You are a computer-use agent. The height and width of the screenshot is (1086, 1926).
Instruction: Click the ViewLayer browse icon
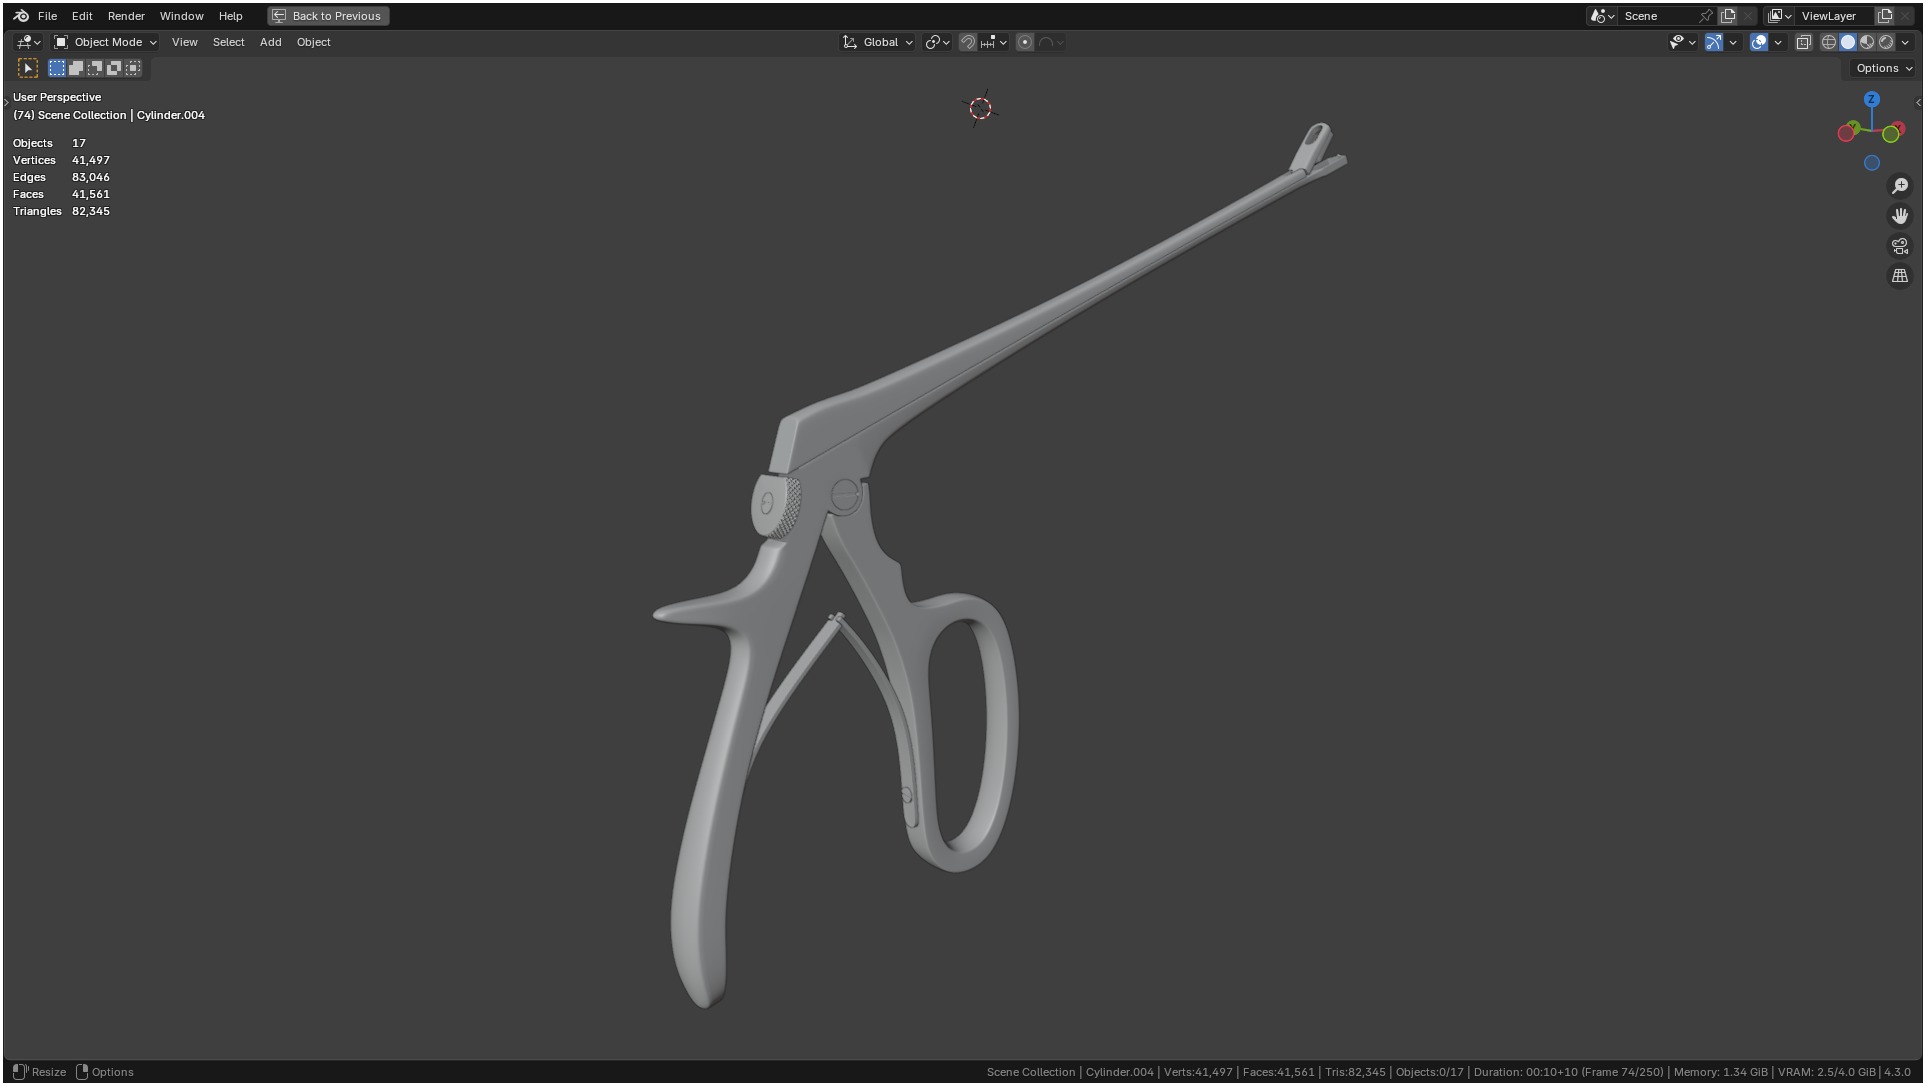[1779, 16]
